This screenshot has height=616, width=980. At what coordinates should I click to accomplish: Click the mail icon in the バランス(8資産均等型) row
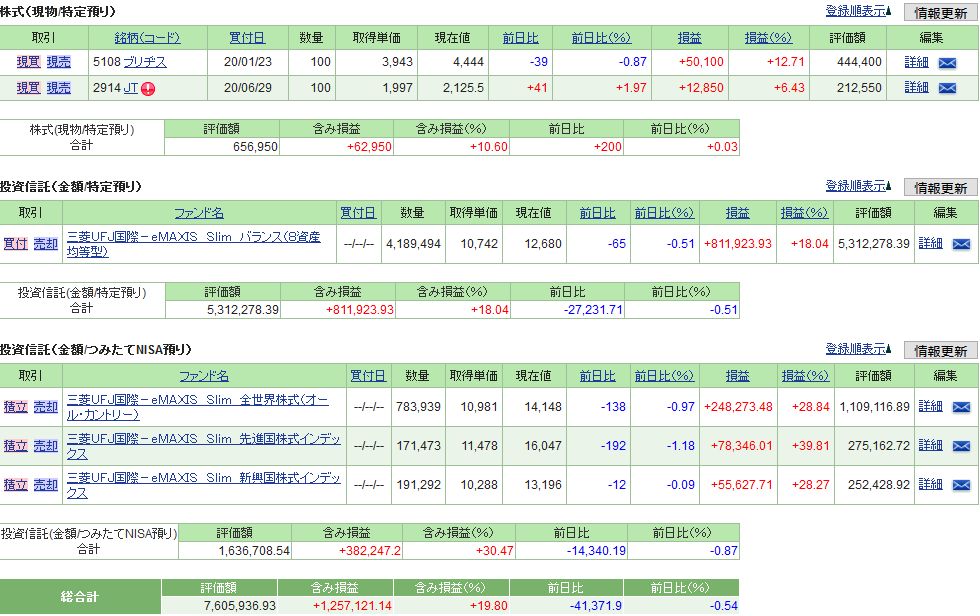[961, 244]
